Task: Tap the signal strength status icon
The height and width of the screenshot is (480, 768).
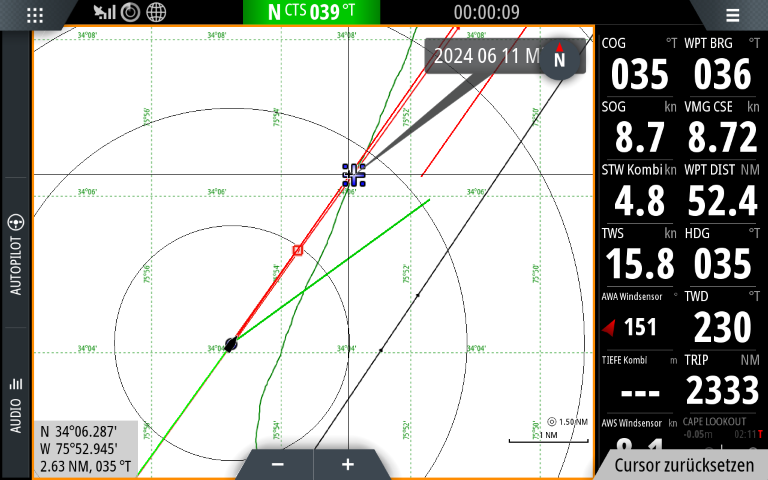Action: coord(104,13)
